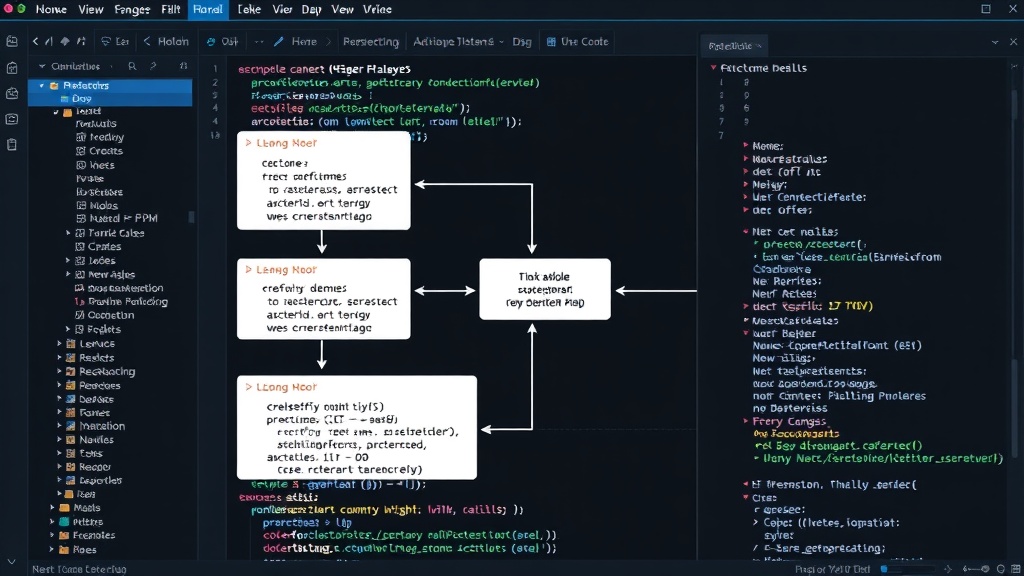Click the Nert Tiane Ceterdug status text
1024x576 pixels.
pos(79,569)
